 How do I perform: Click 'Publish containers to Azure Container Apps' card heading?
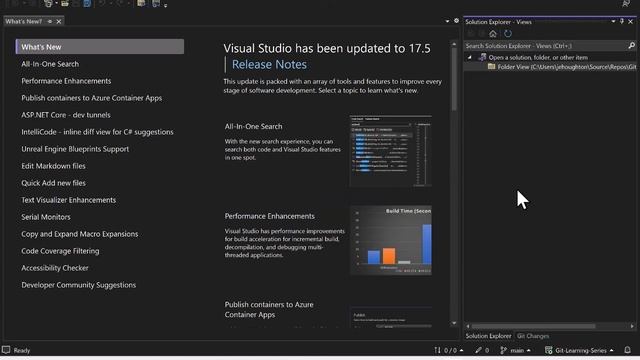[269, 309]
